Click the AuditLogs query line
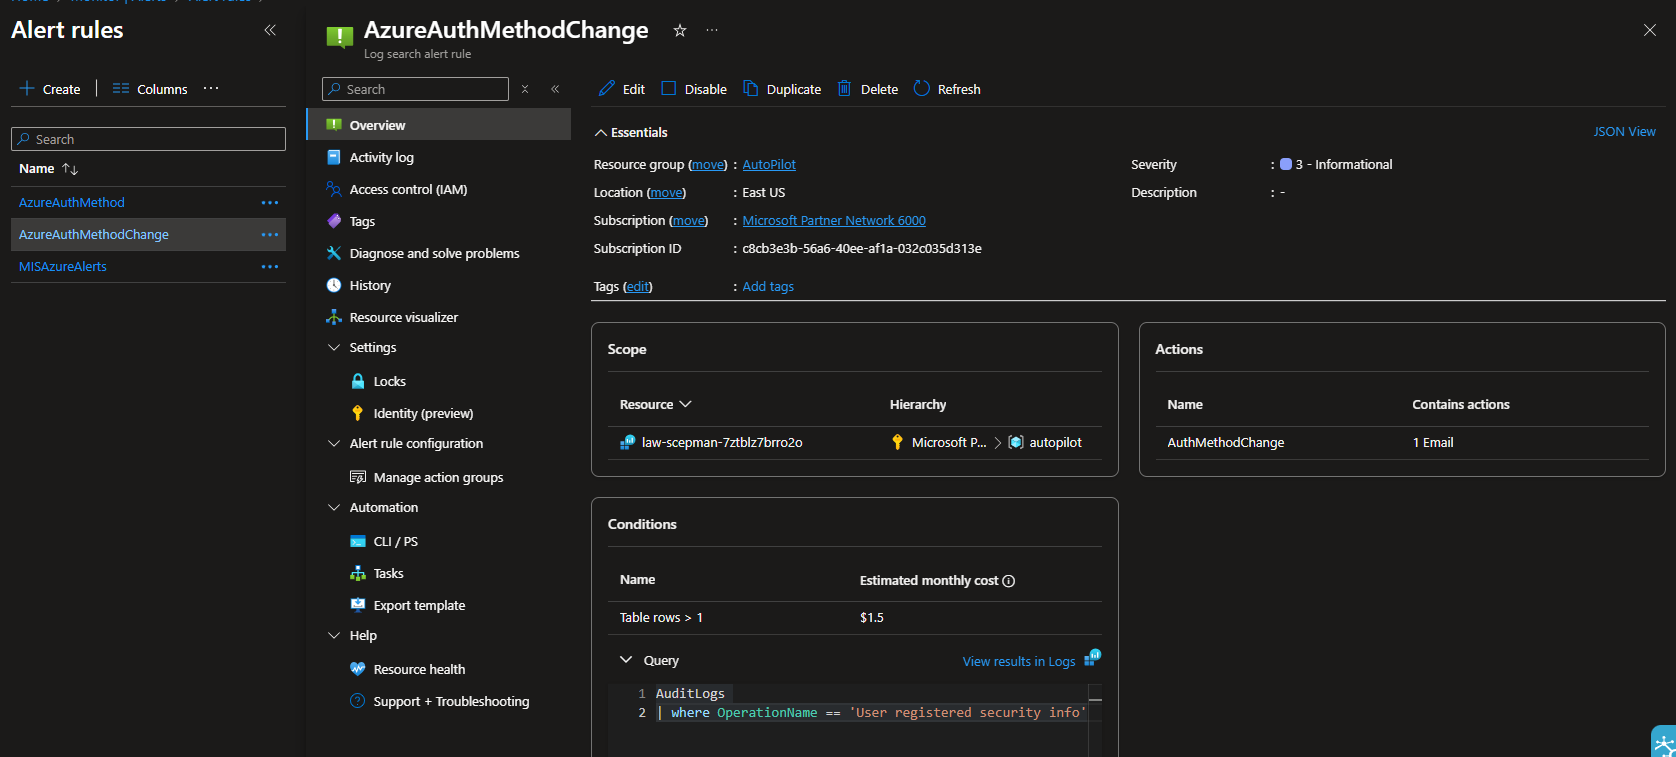 690,693
